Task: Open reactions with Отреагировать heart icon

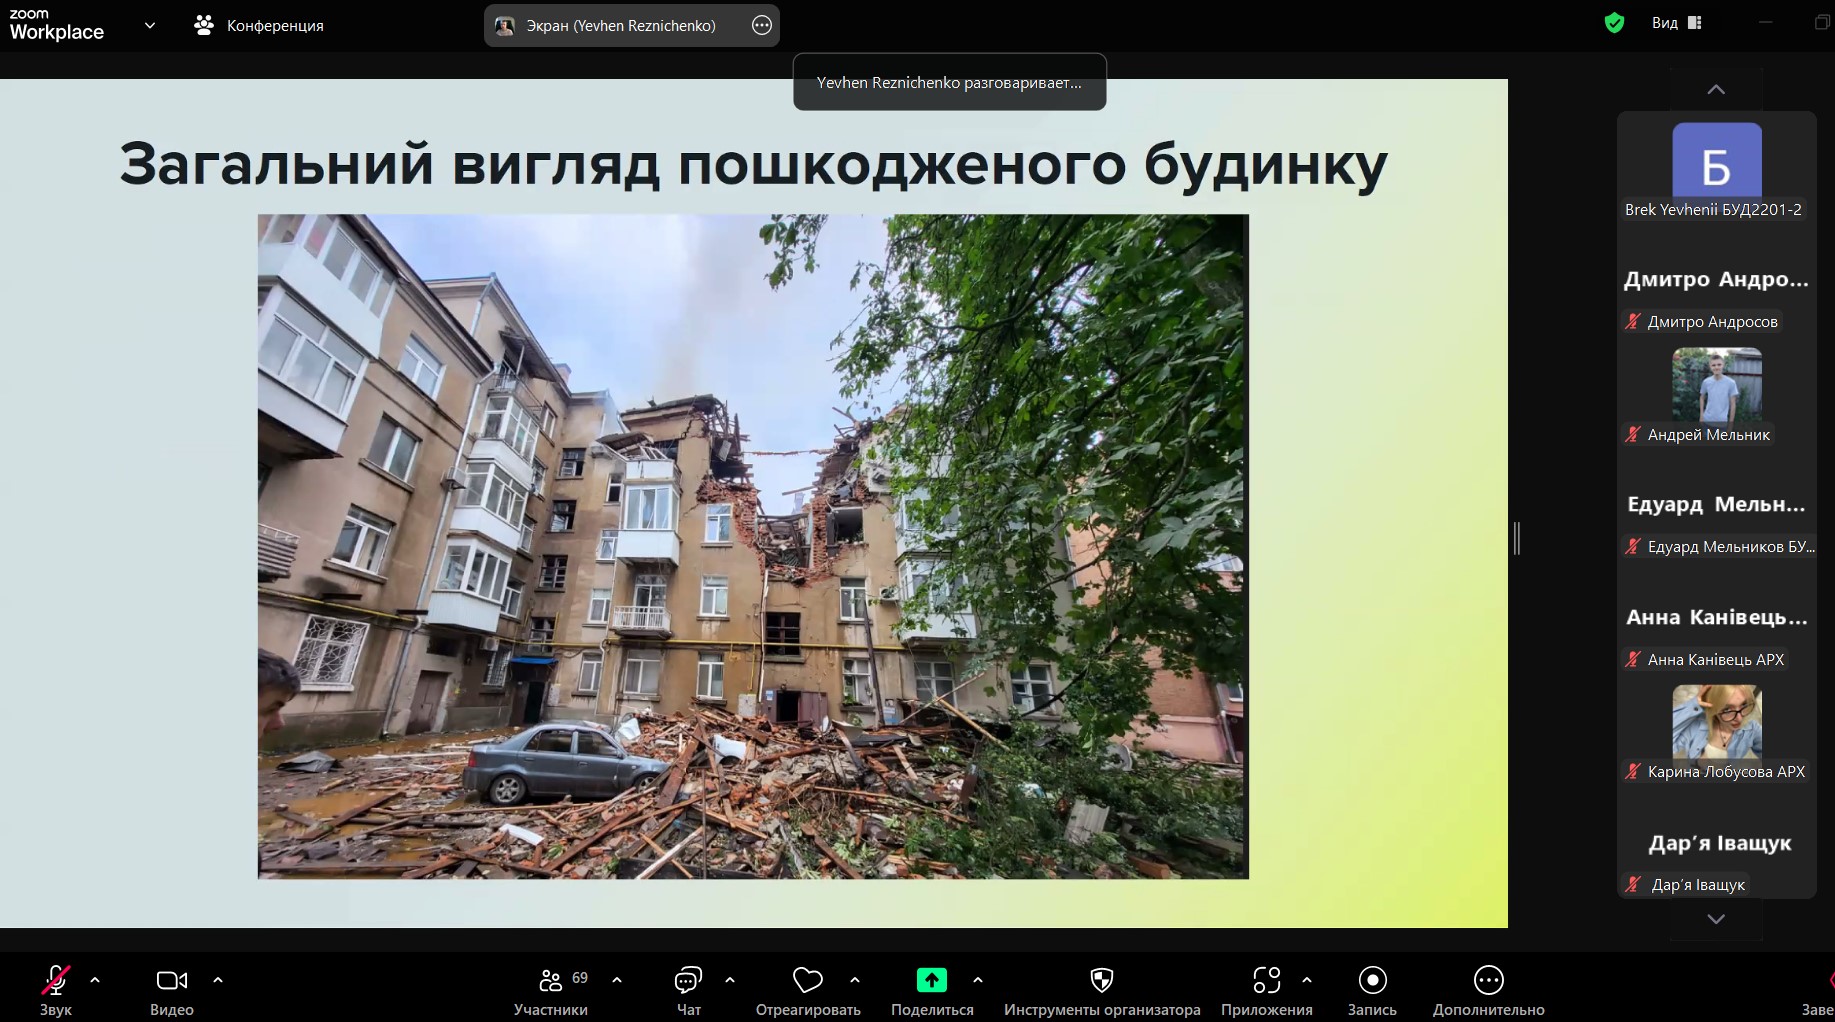Action: (808, 991)
